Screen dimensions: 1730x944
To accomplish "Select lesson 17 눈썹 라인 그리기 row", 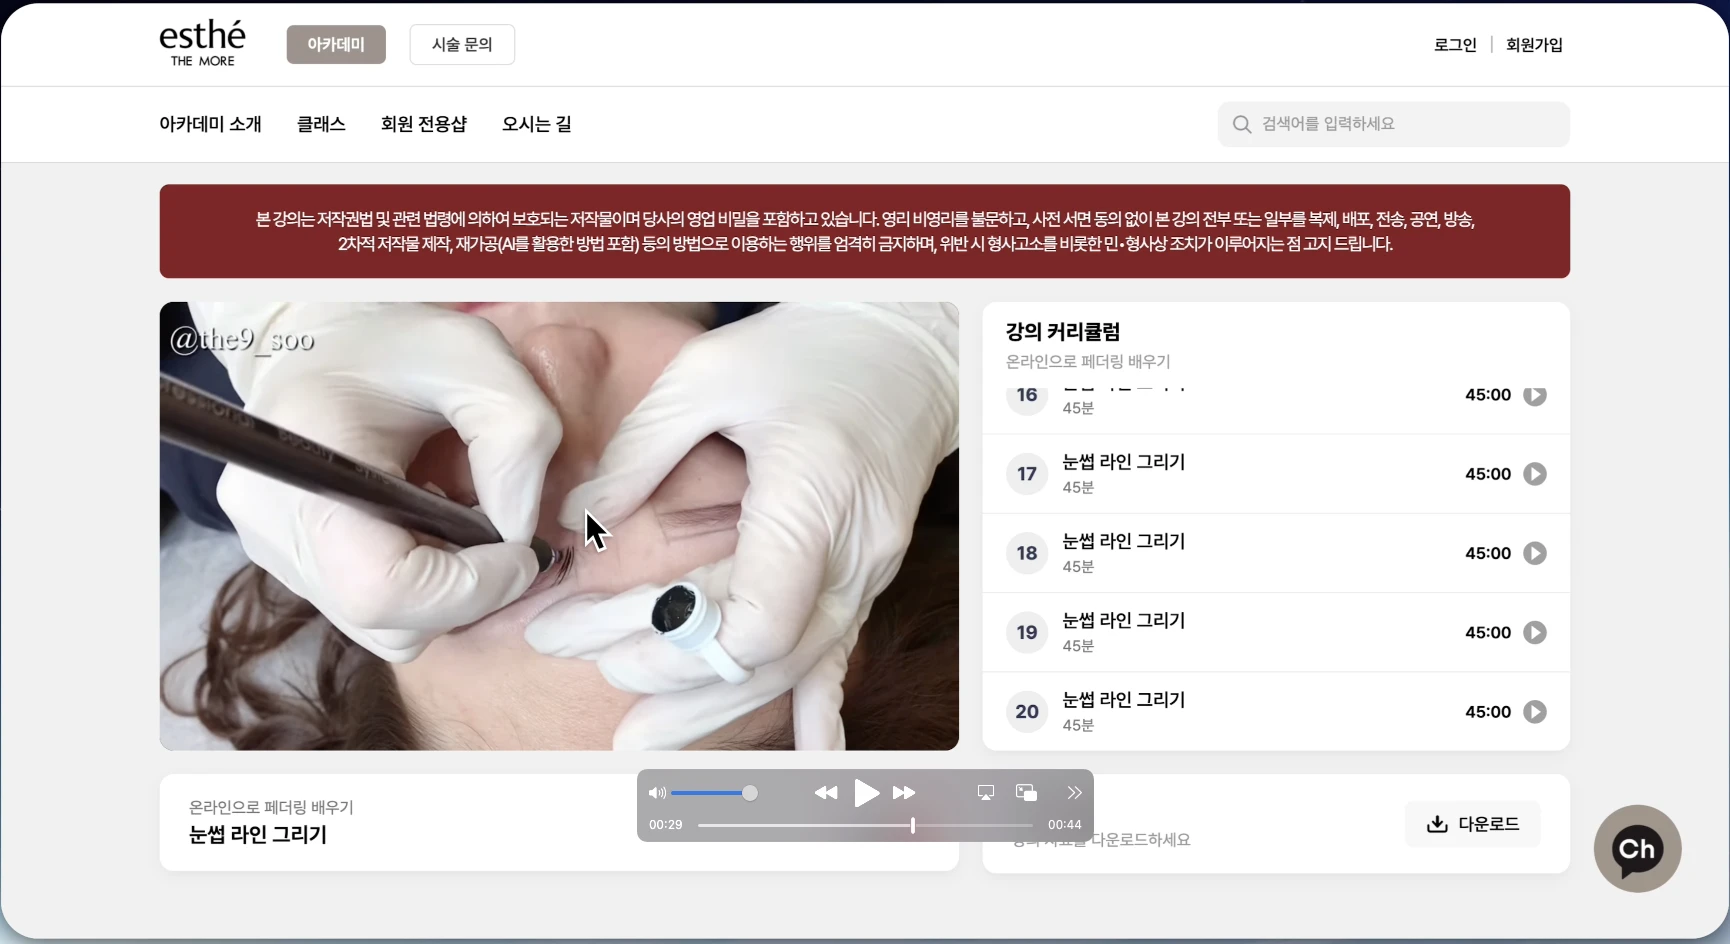I will pyautogui.click(x=1276, y=474).
